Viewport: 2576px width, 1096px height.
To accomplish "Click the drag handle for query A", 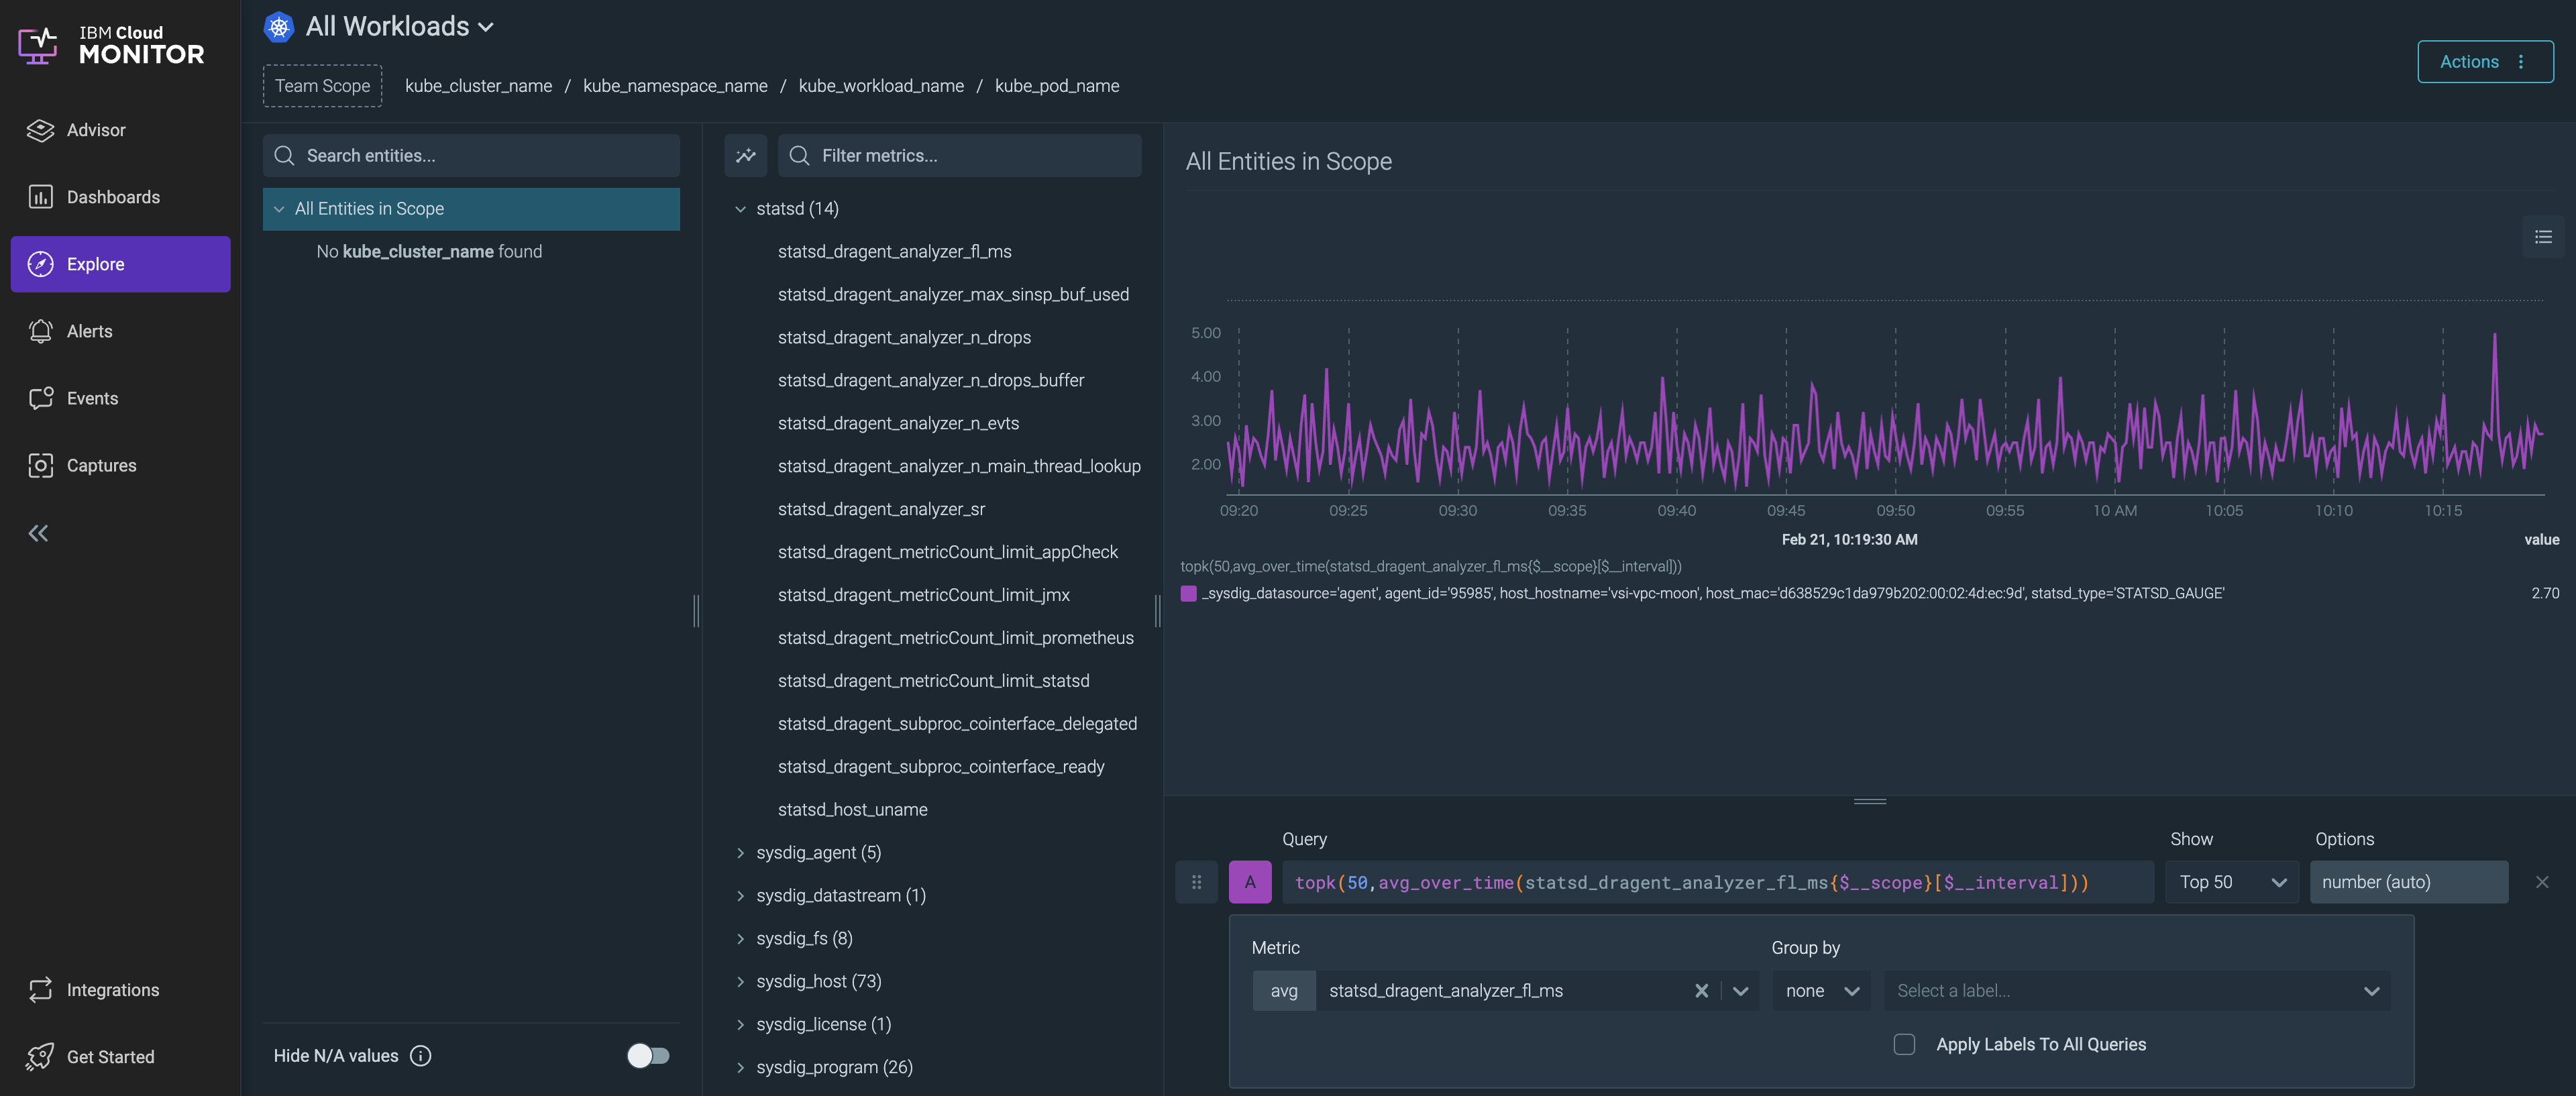I will (x=1196, y=882).
